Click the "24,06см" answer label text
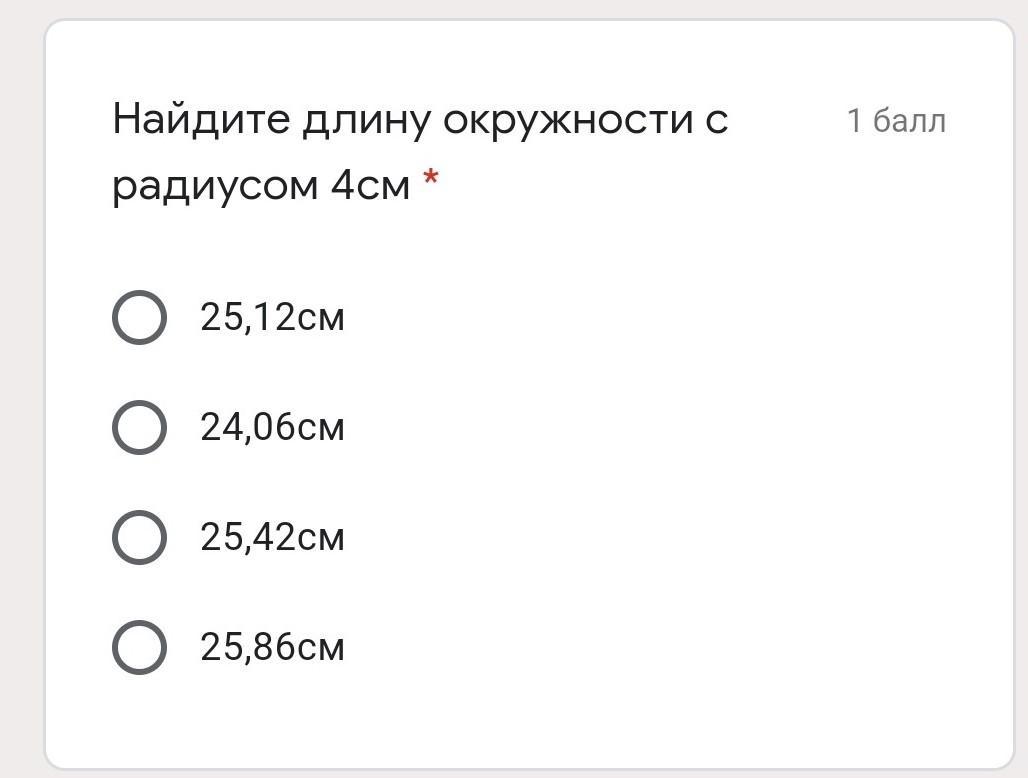This screenshot has width=1028, height=778. click(x=272, y=427)
